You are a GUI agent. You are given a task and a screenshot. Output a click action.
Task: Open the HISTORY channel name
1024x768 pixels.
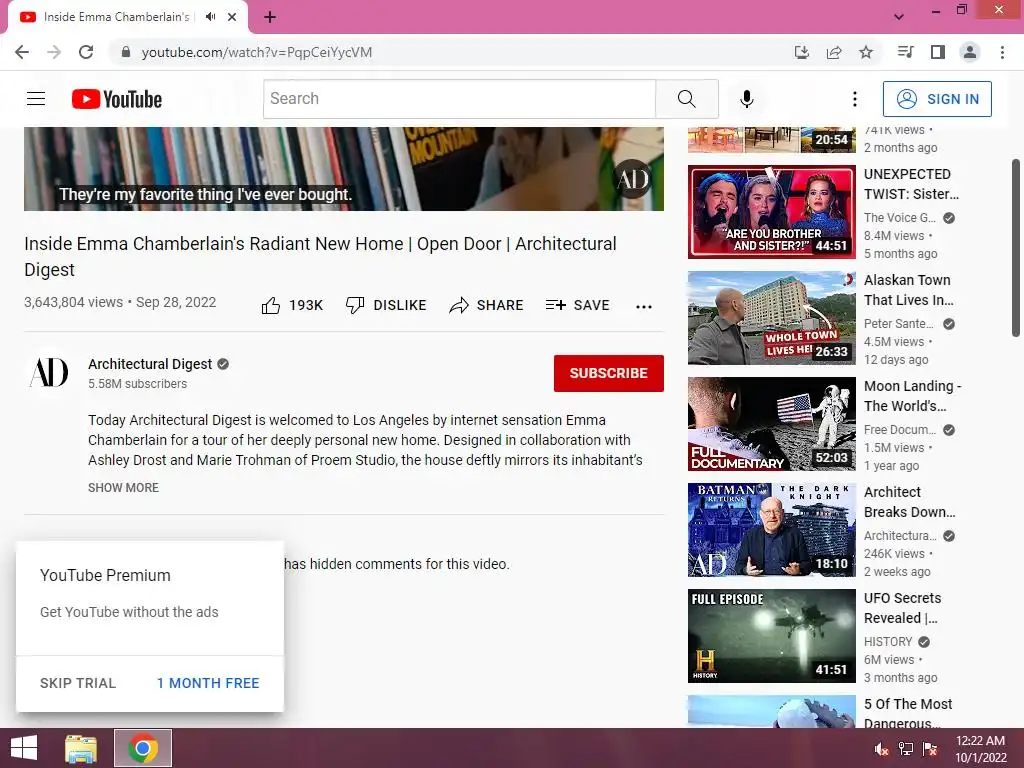[x=888, y=641]
